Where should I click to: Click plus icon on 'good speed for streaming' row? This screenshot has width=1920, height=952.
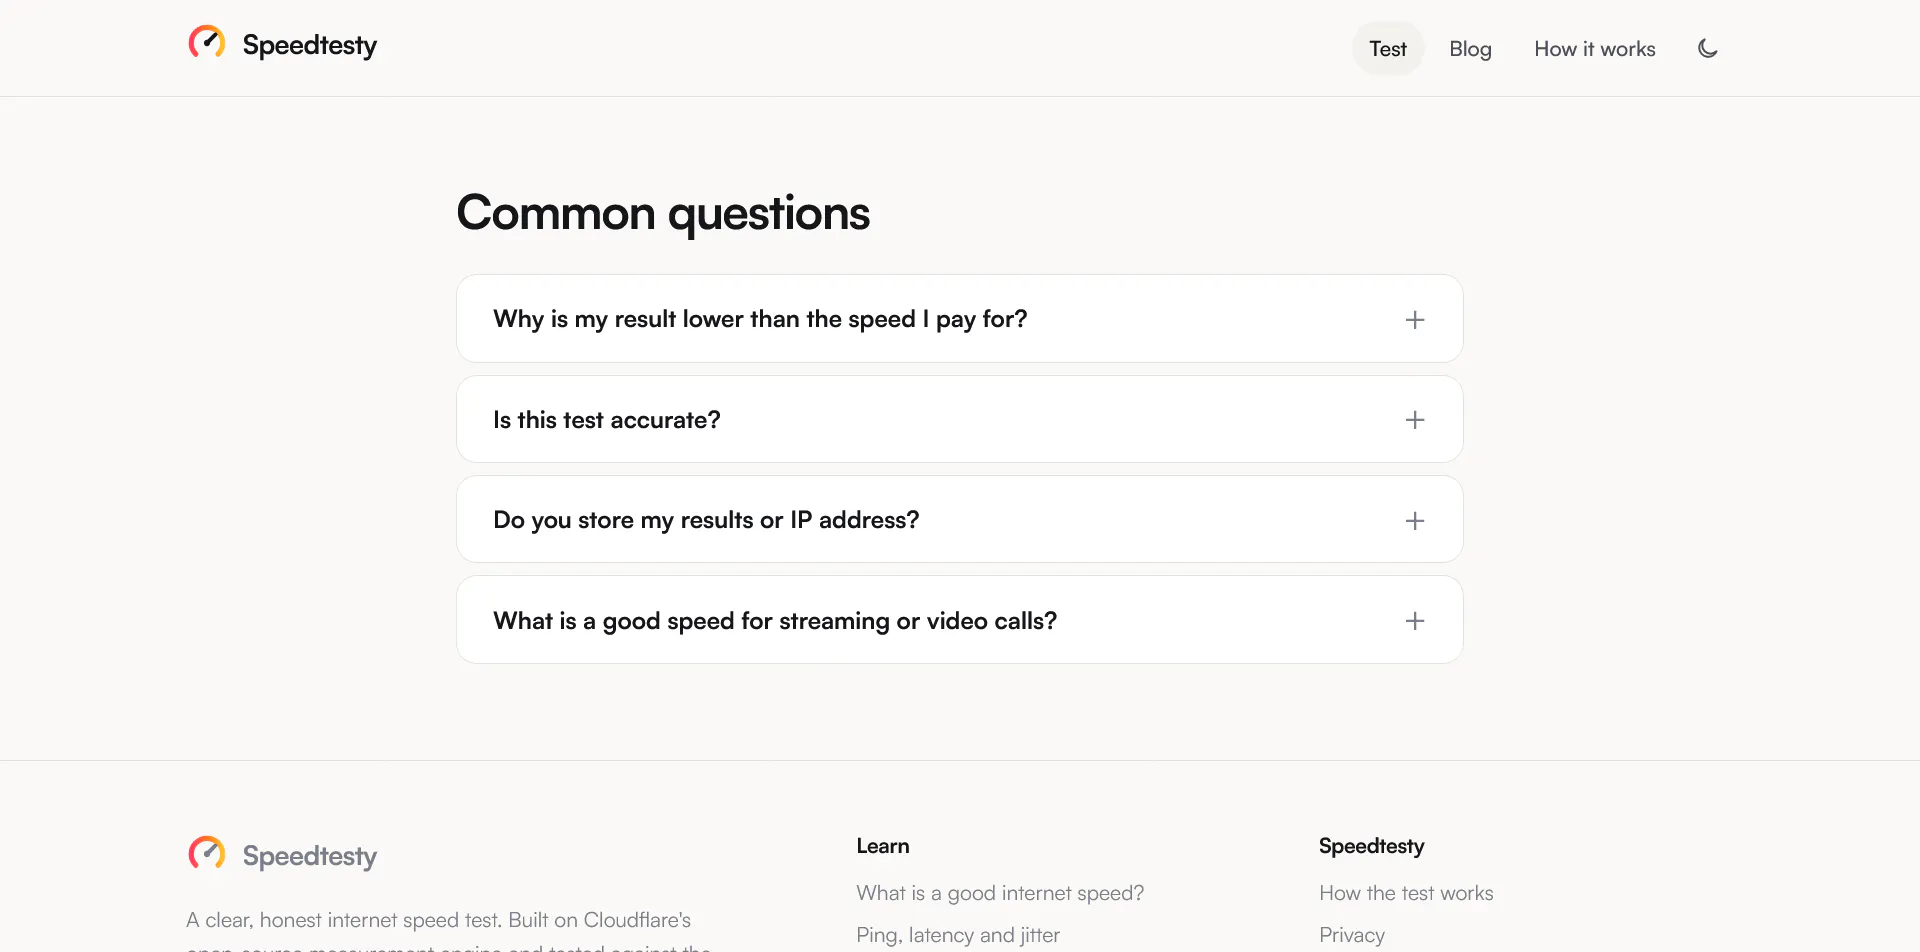coord(1415,621)
